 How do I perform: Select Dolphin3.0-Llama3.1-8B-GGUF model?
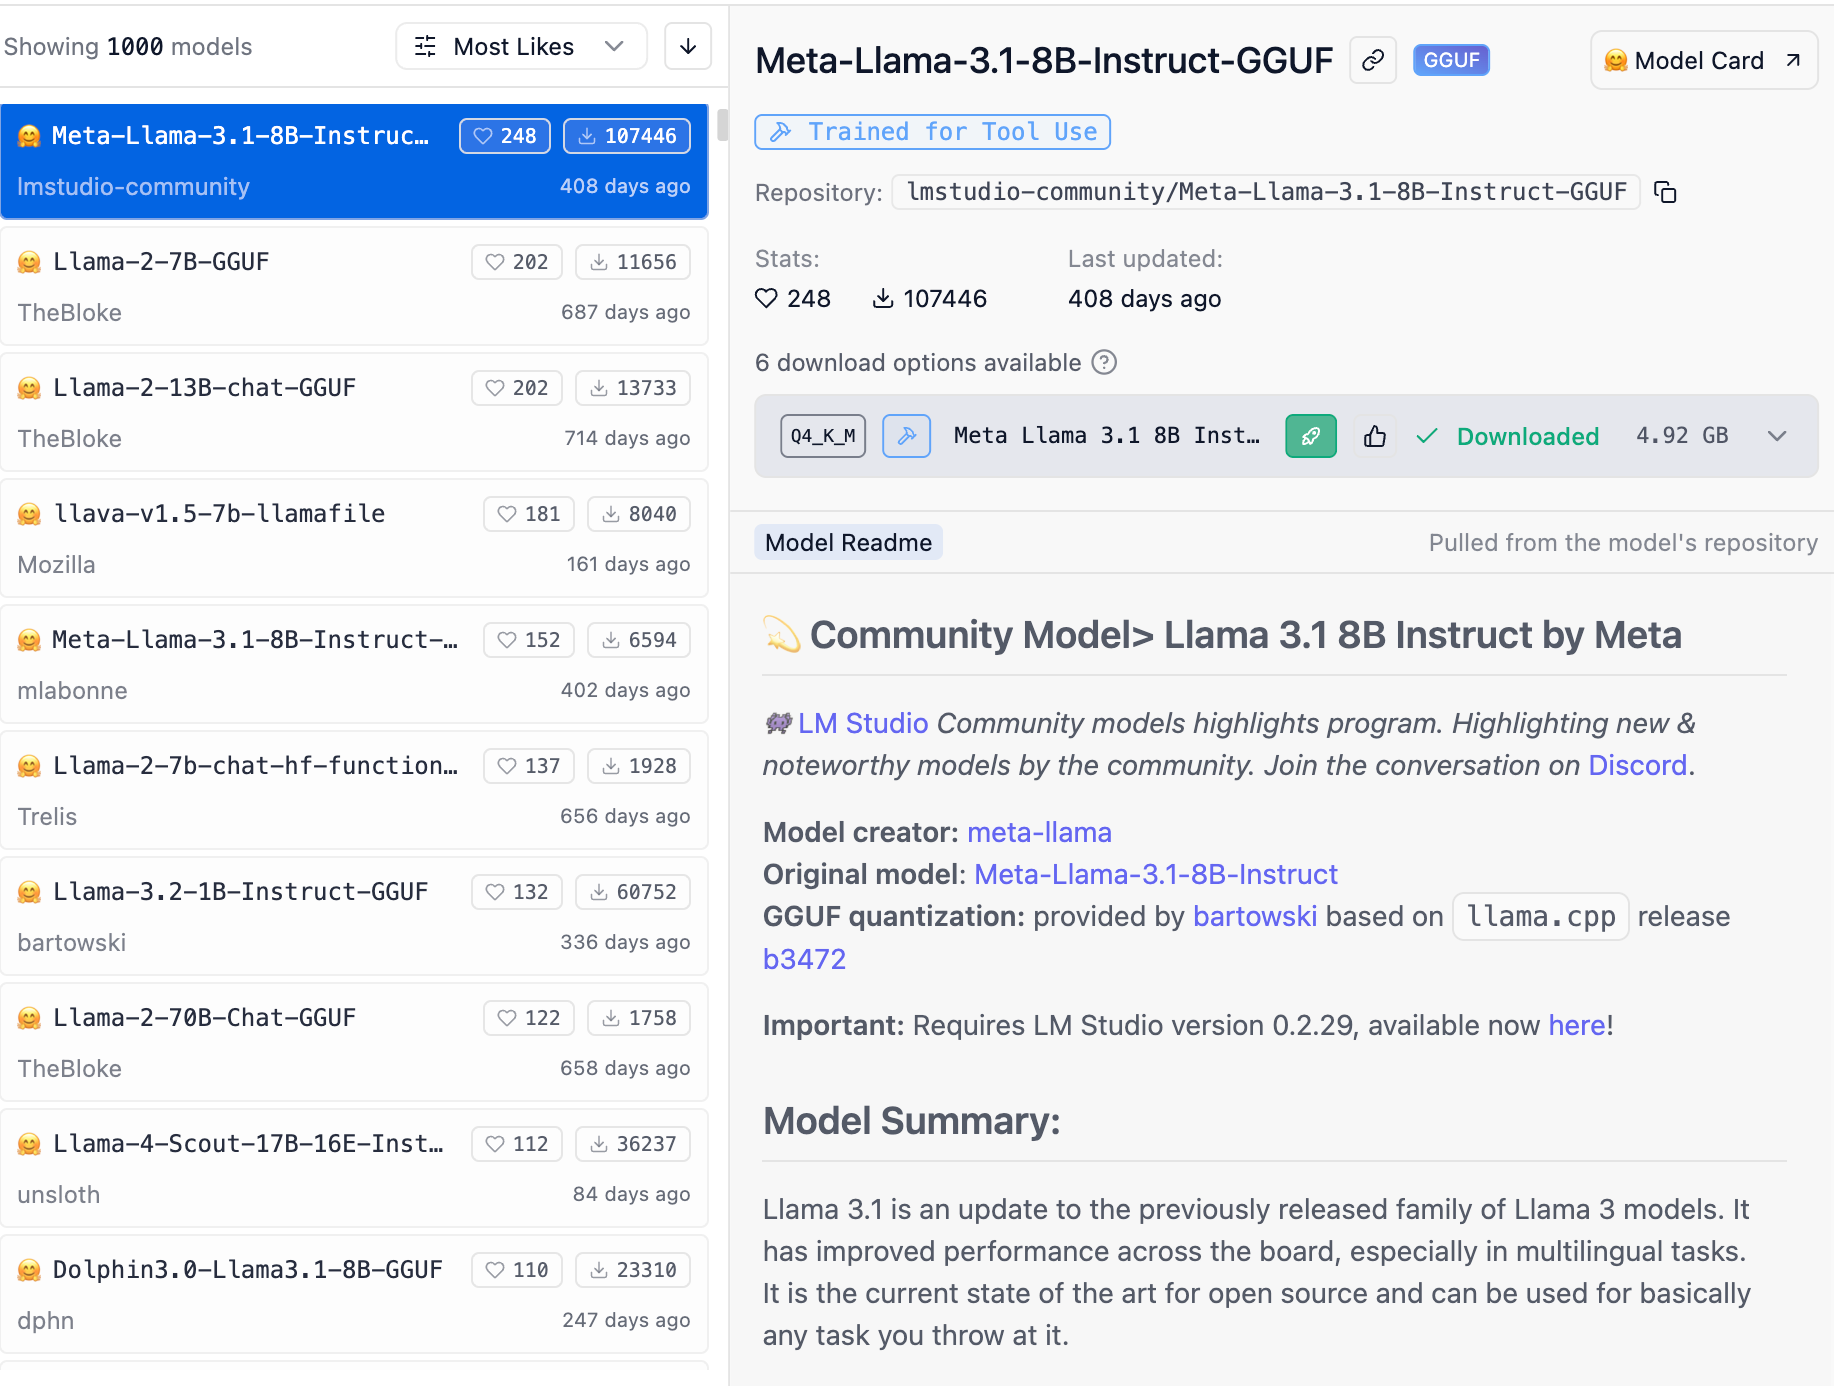354,1294
